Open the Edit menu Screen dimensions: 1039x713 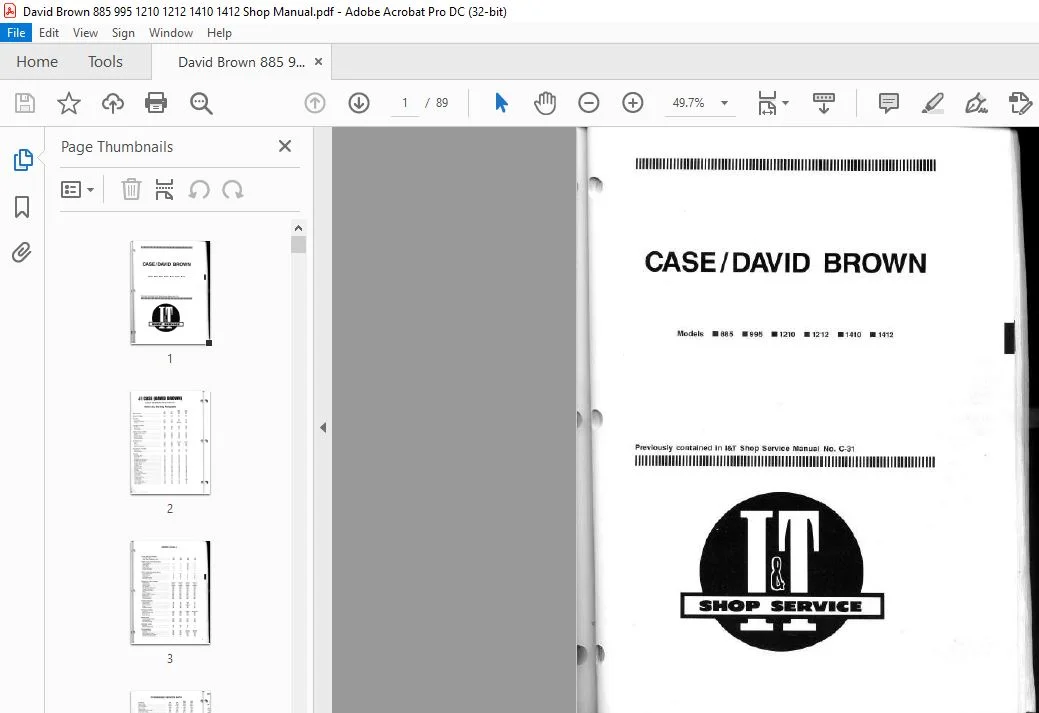(48, 32)
